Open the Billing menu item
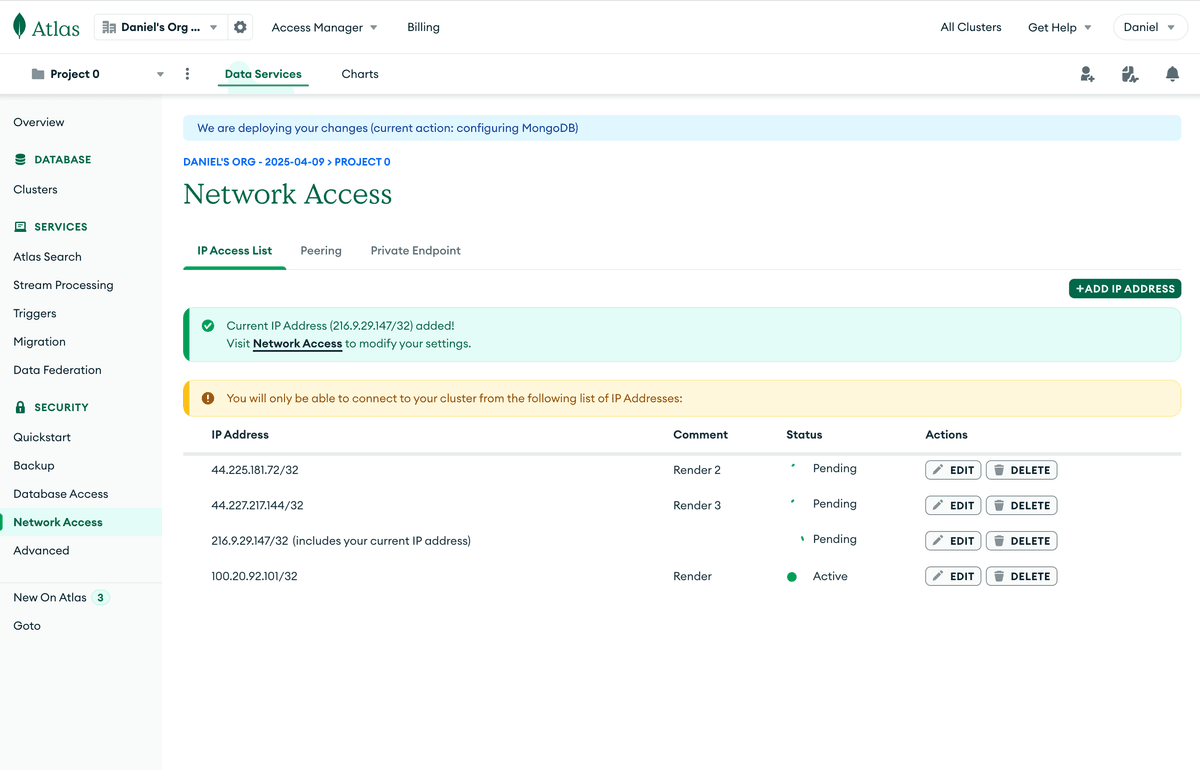This screenshot has height=770, width=1200. (x=423, y=27)
